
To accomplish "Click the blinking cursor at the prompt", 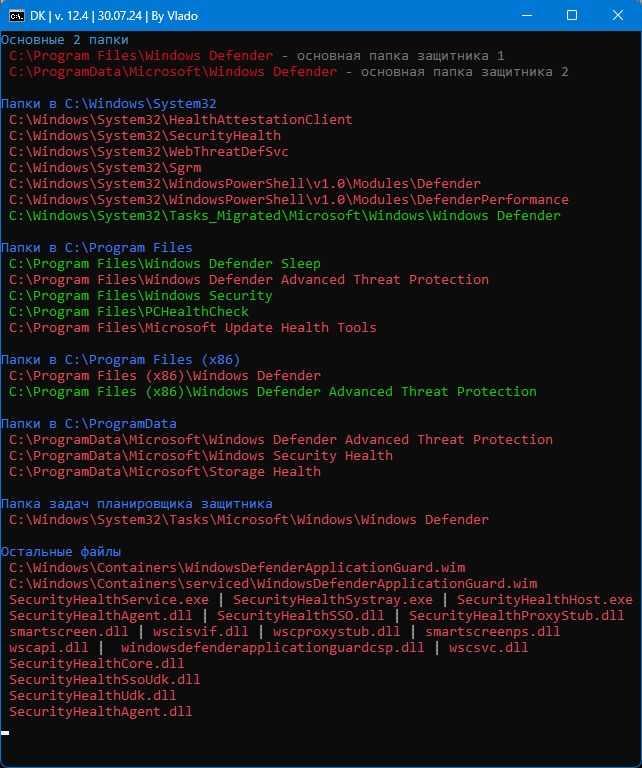I will (5, 733).
